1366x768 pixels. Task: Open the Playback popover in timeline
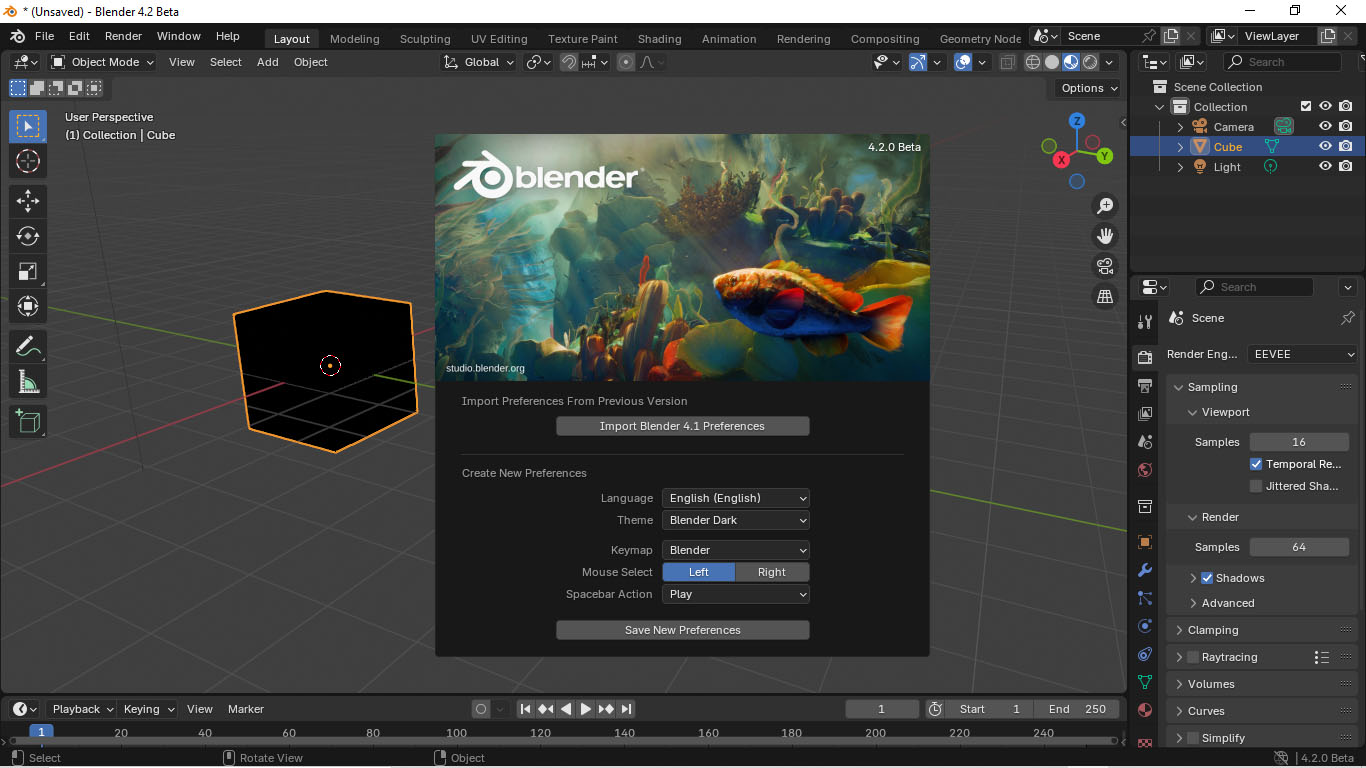tap(83, 709)
